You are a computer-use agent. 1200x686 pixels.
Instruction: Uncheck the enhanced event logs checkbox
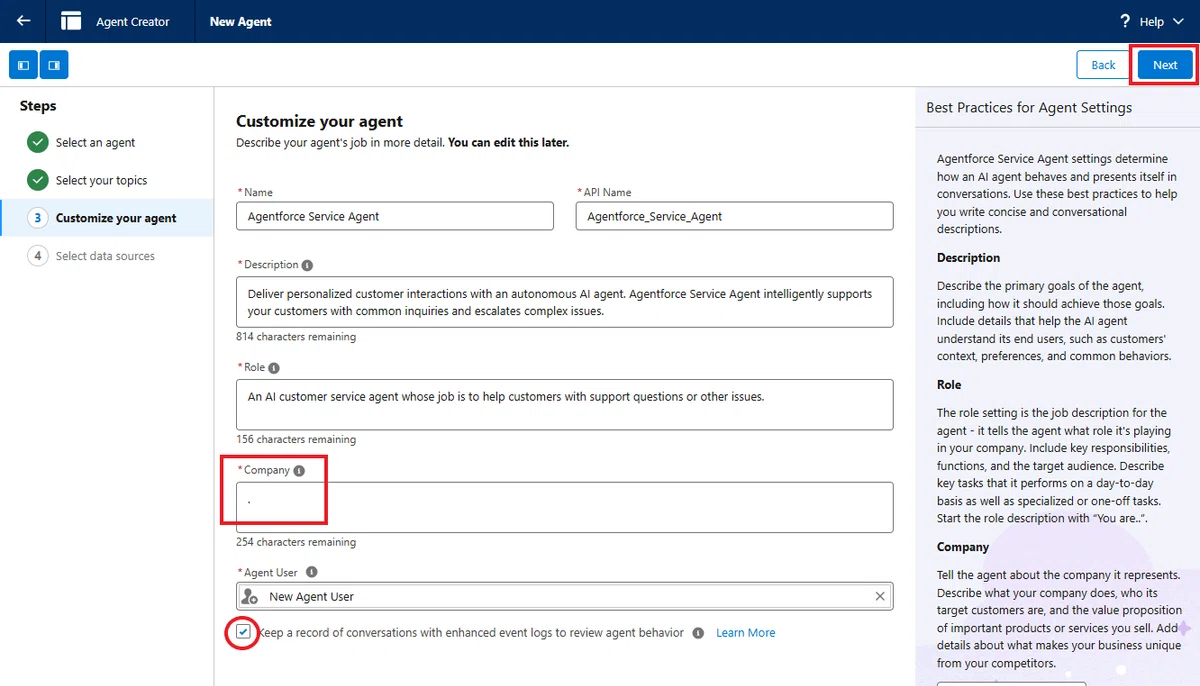pyautogui.click(x=244, y=633)
